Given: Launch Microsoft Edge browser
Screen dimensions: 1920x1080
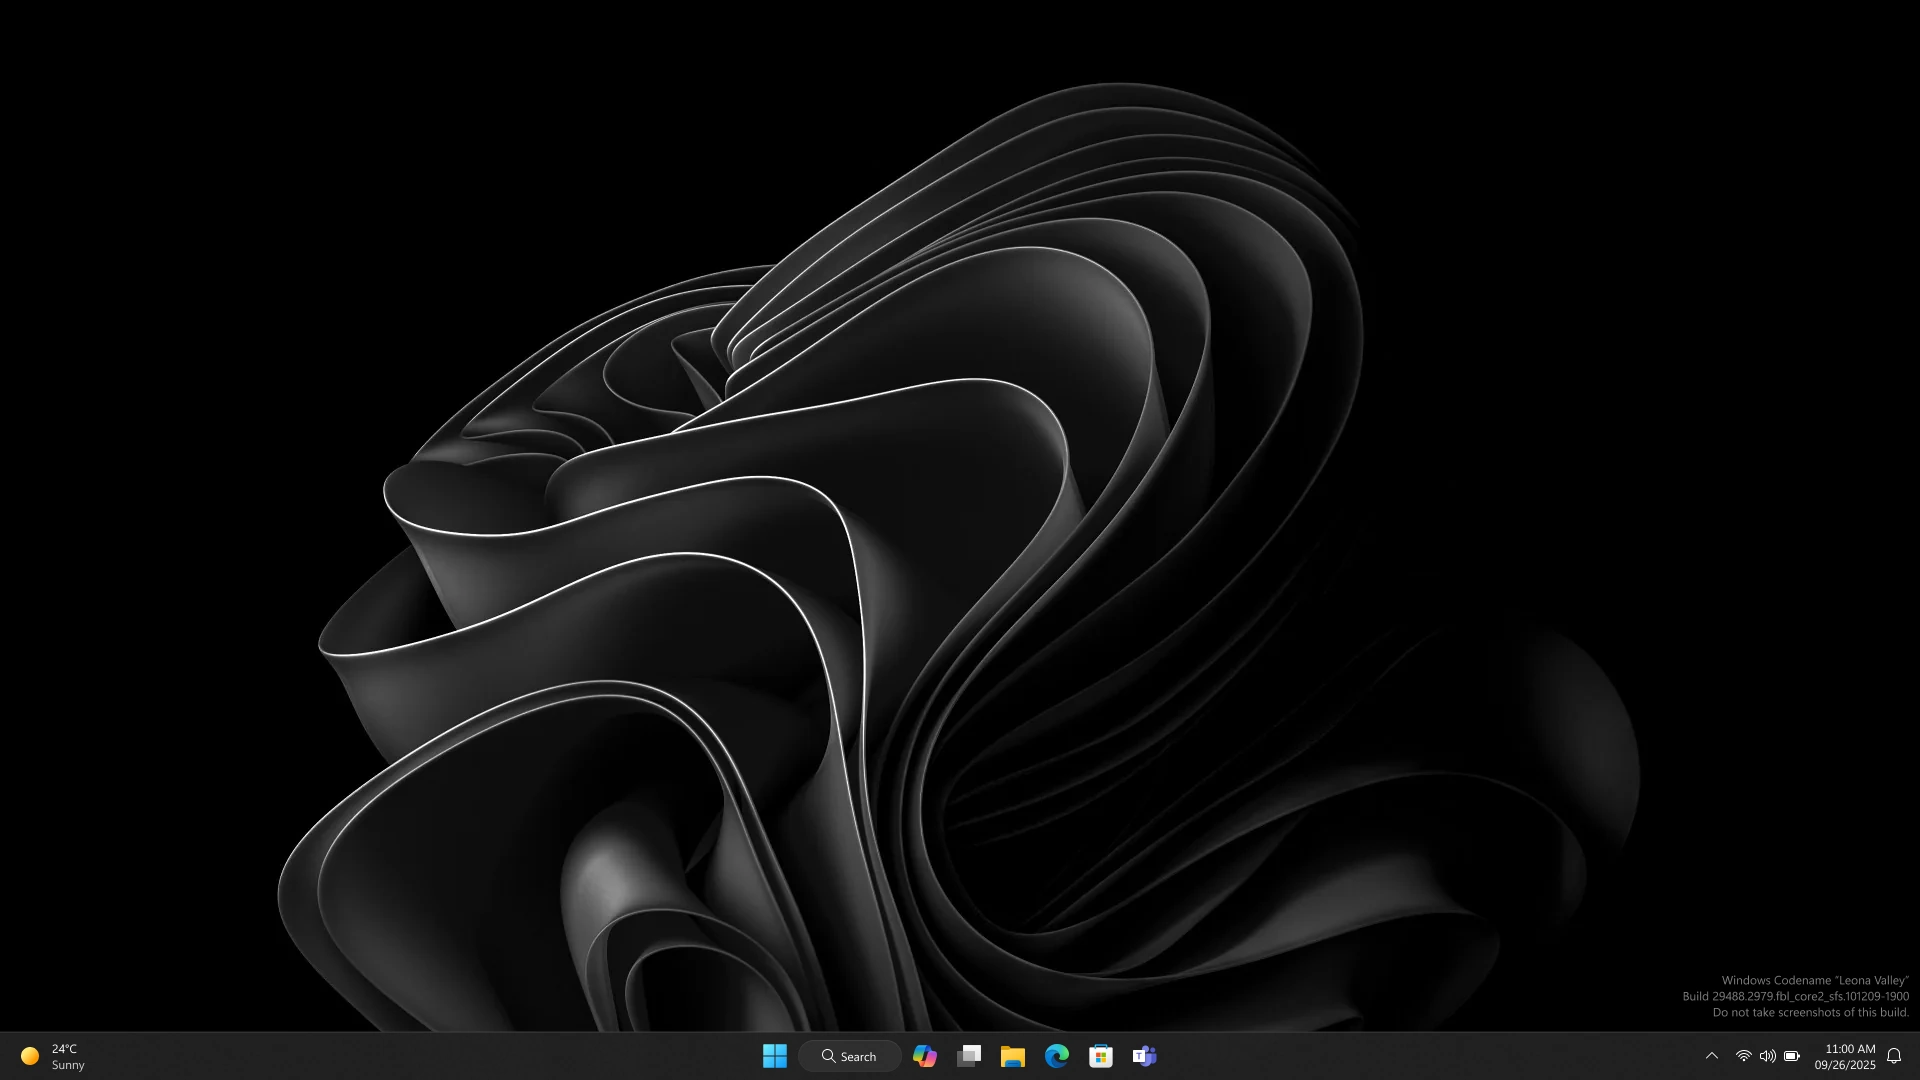Looking at the screenshot, I should pos(1057,1056).
